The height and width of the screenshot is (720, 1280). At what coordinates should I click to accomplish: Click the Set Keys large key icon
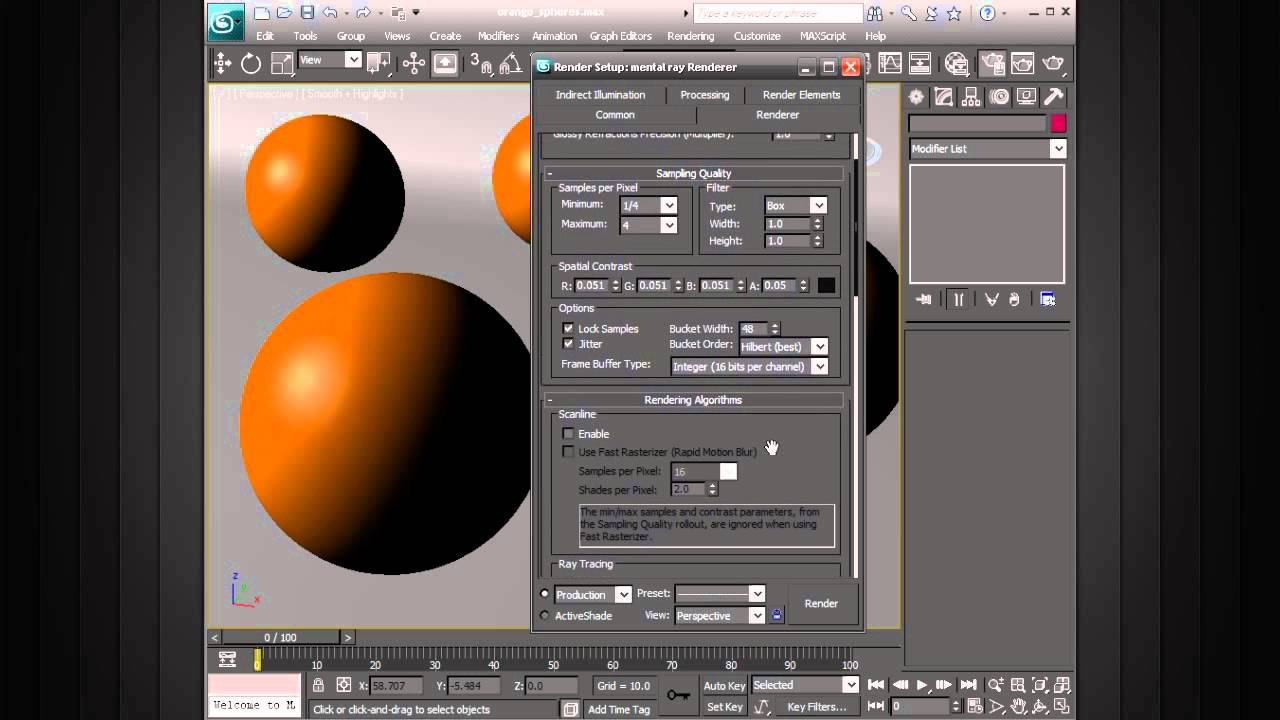coord(679,695)
